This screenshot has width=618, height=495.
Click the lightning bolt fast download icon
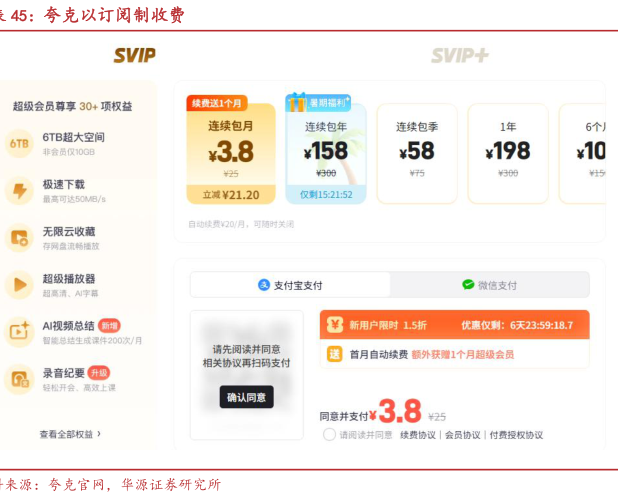(19, 190)
